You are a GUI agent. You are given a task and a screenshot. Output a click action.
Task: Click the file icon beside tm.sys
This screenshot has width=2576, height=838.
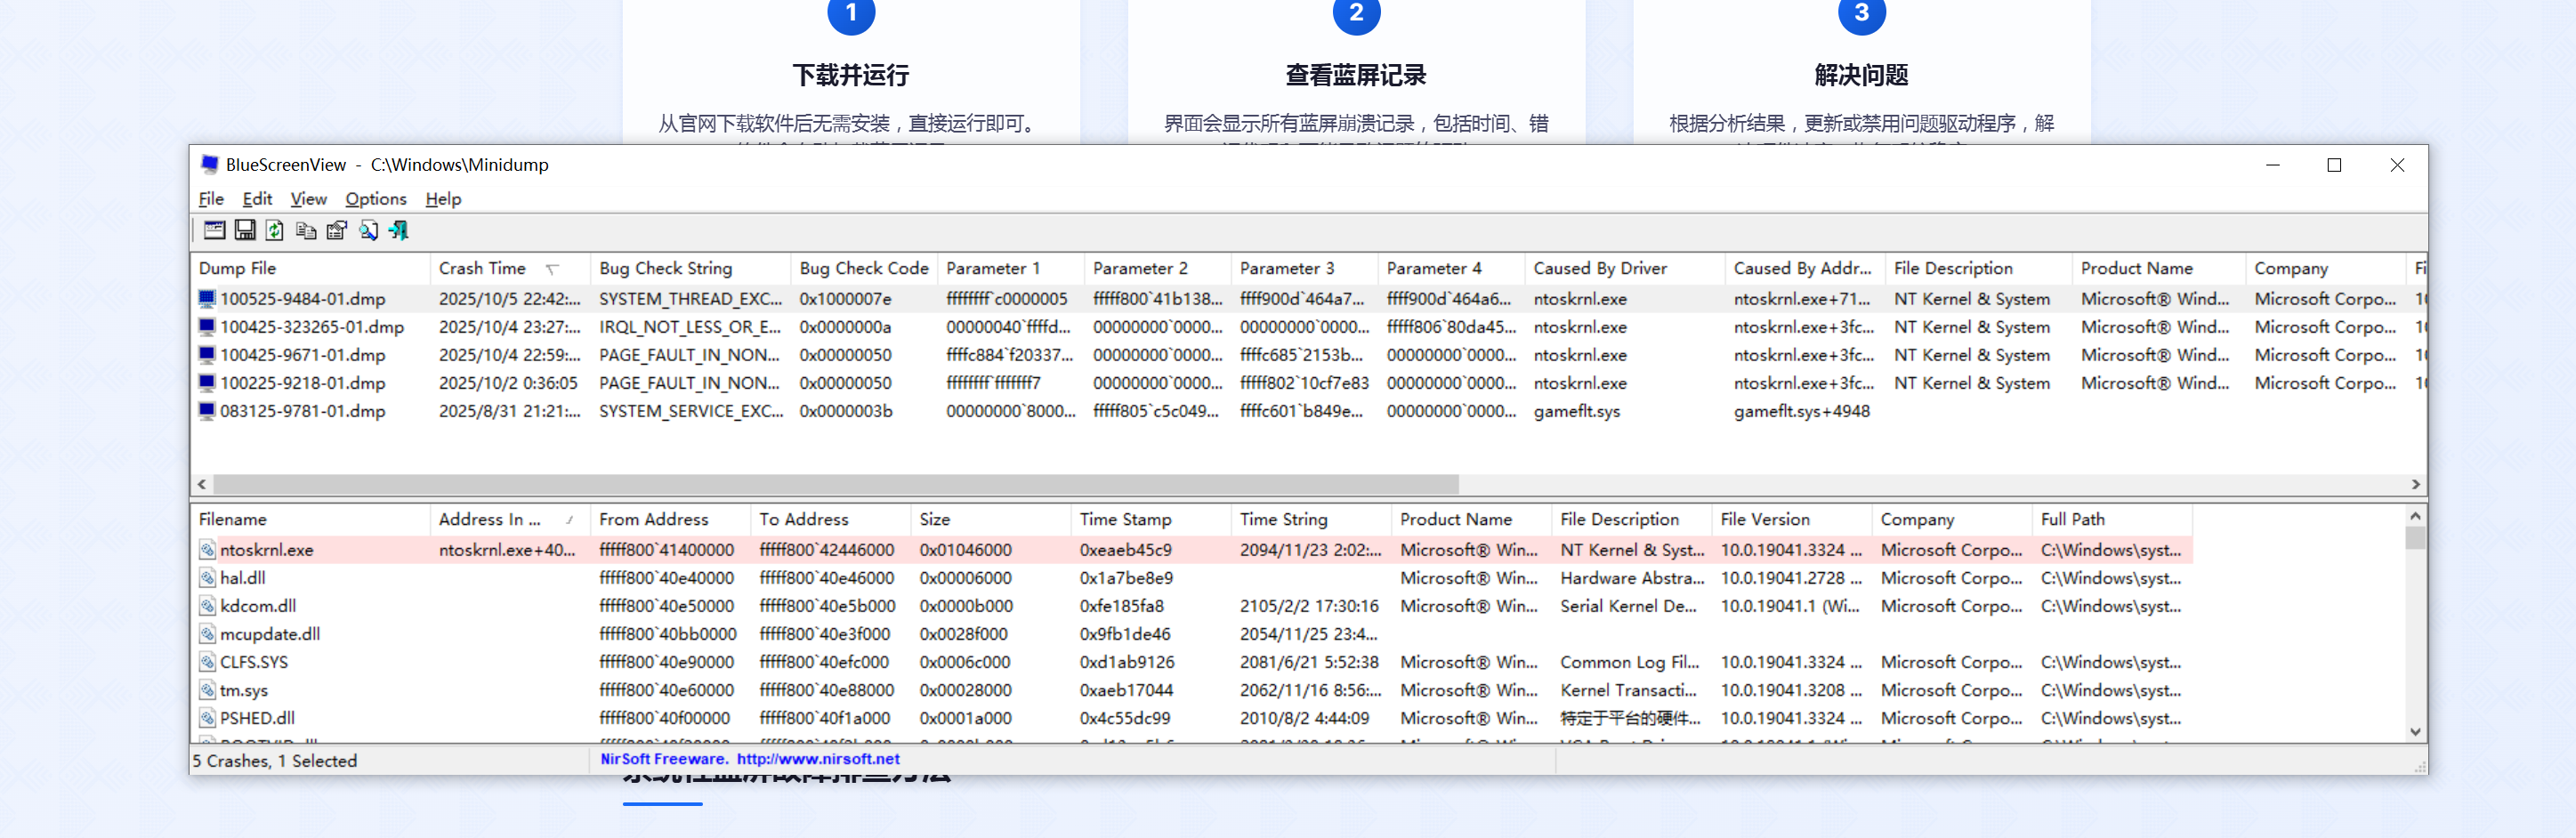pos(207,689)
